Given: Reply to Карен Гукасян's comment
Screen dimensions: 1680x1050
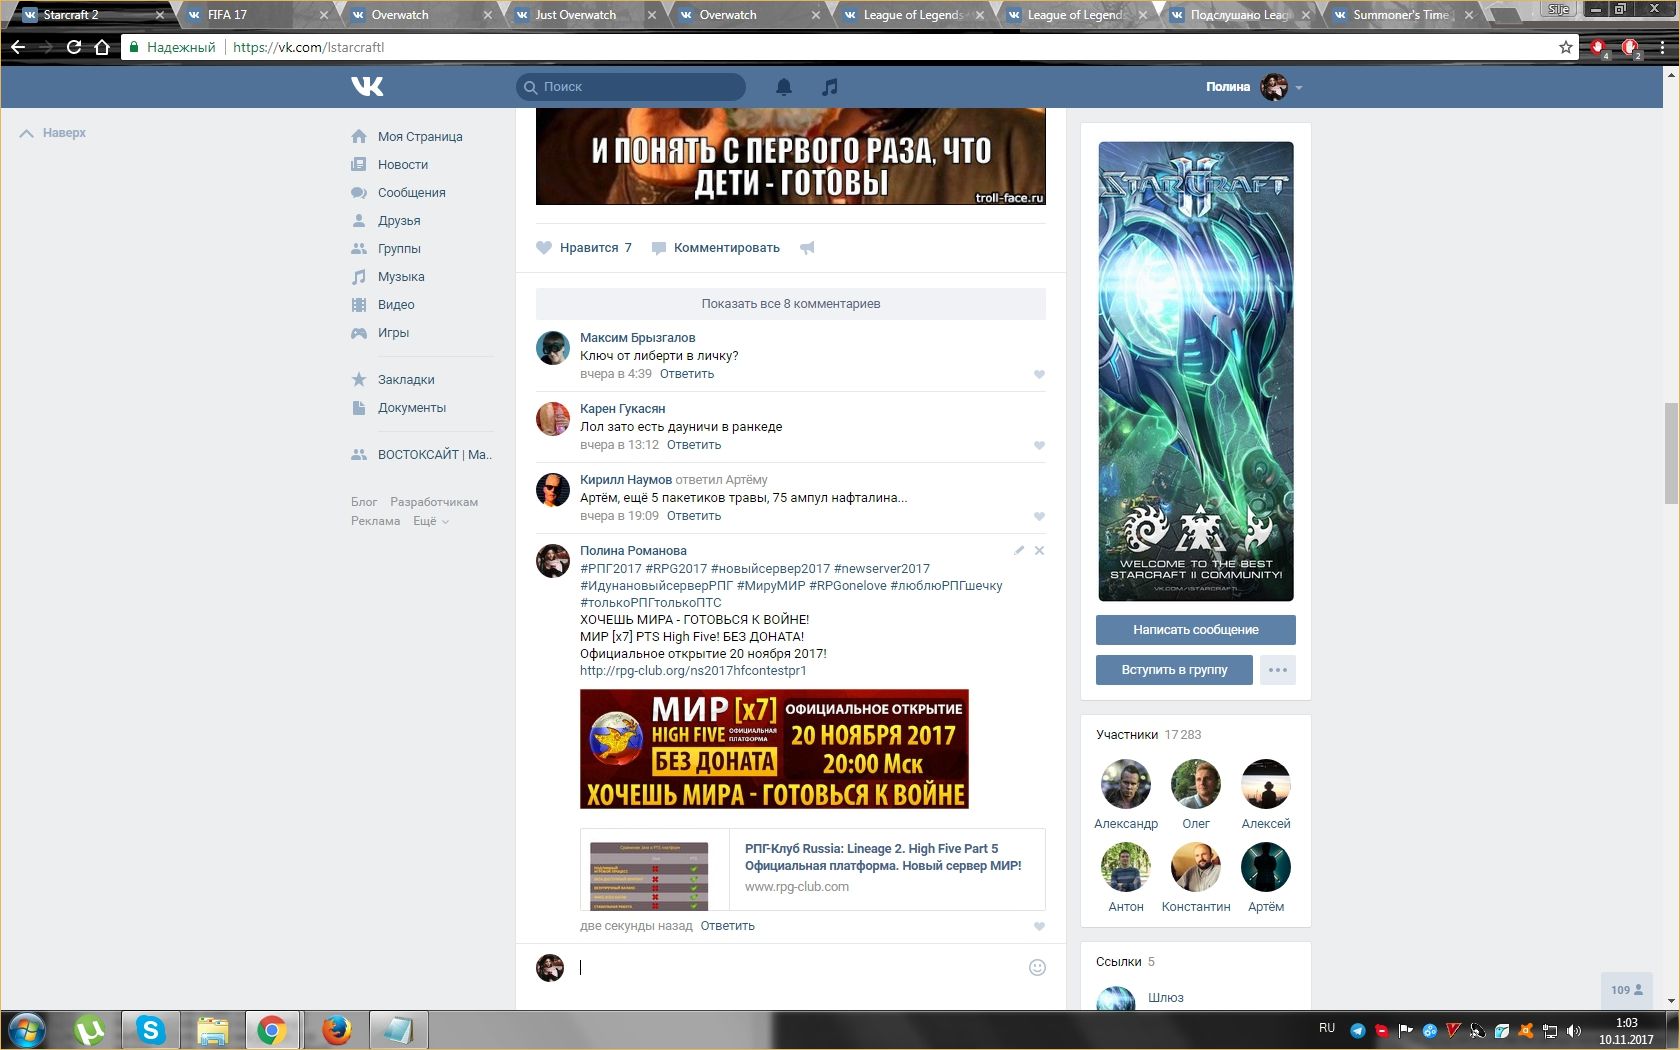Looking at the screenshot, I should (x=694, y=445).
